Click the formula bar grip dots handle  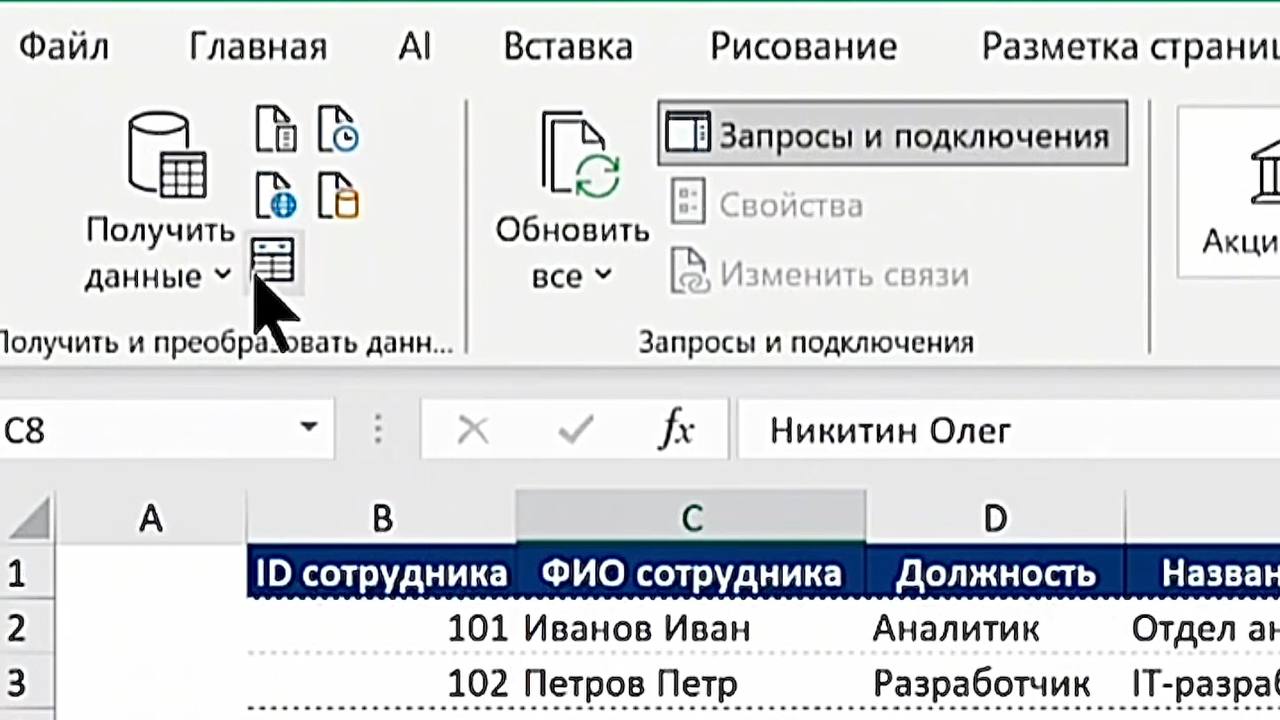(x=378, y=430)
